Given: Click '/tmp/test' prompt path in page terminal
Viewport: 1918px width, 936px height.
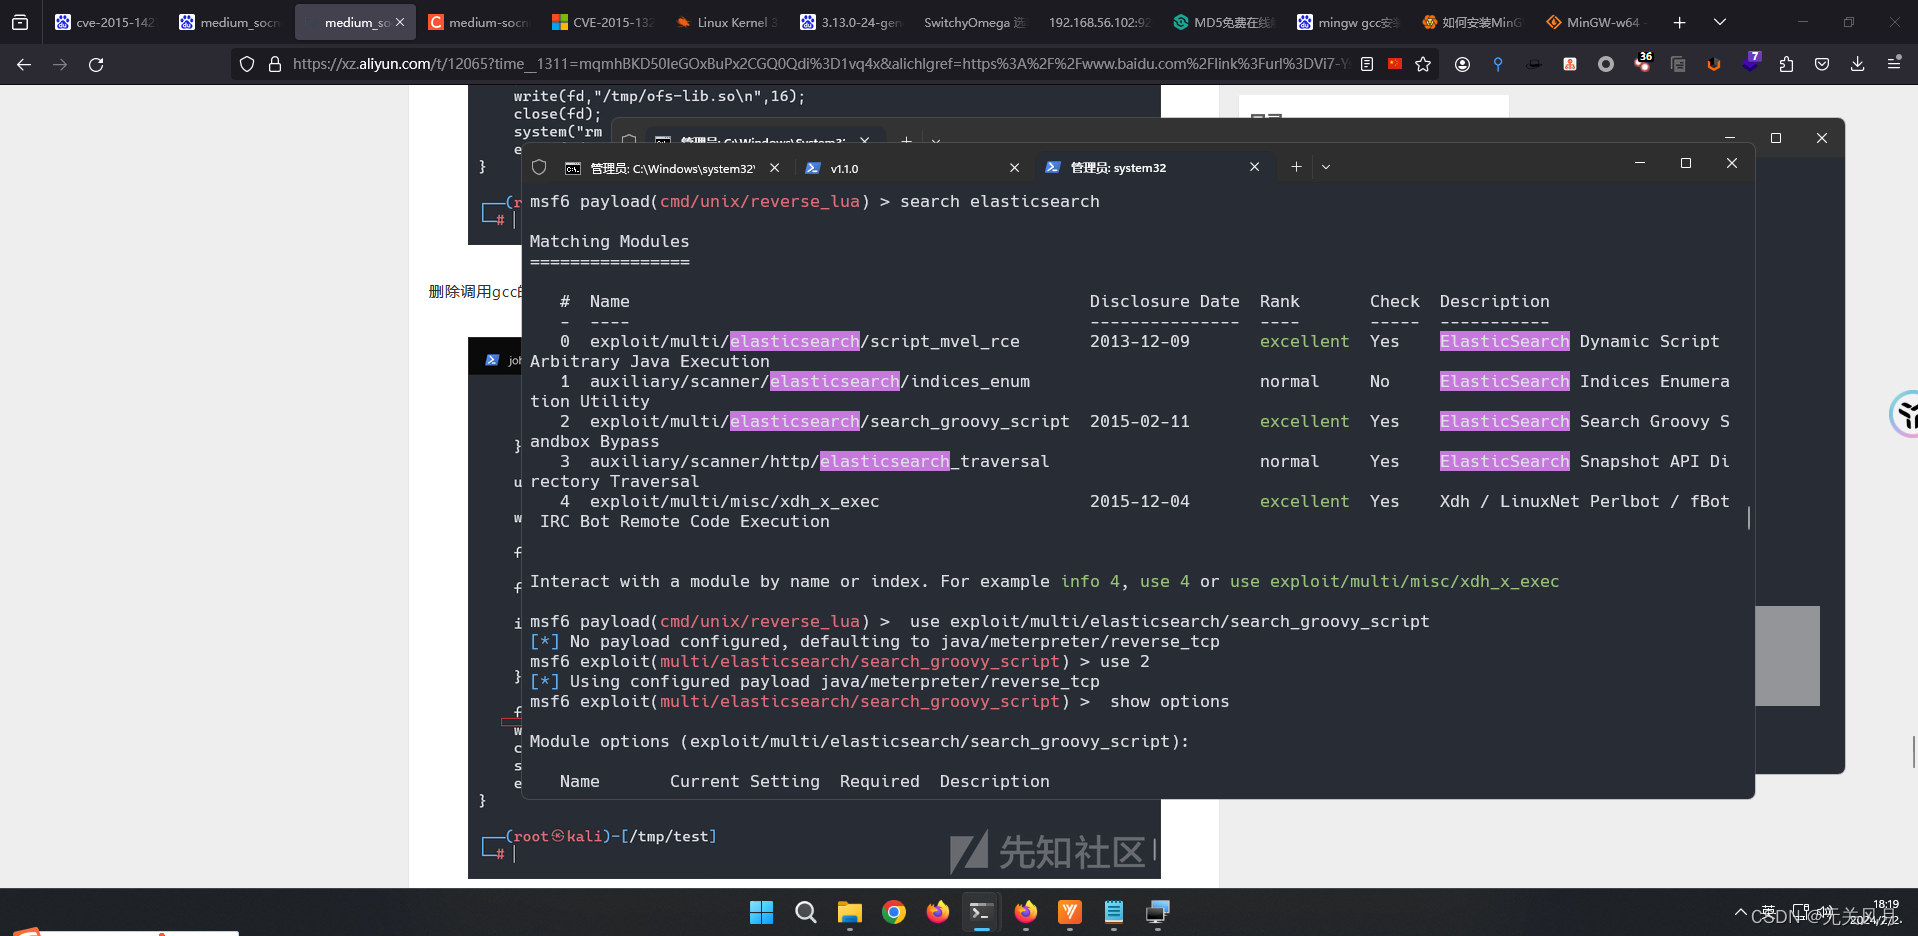Looking at the screenshot, I should coord(668,836).
